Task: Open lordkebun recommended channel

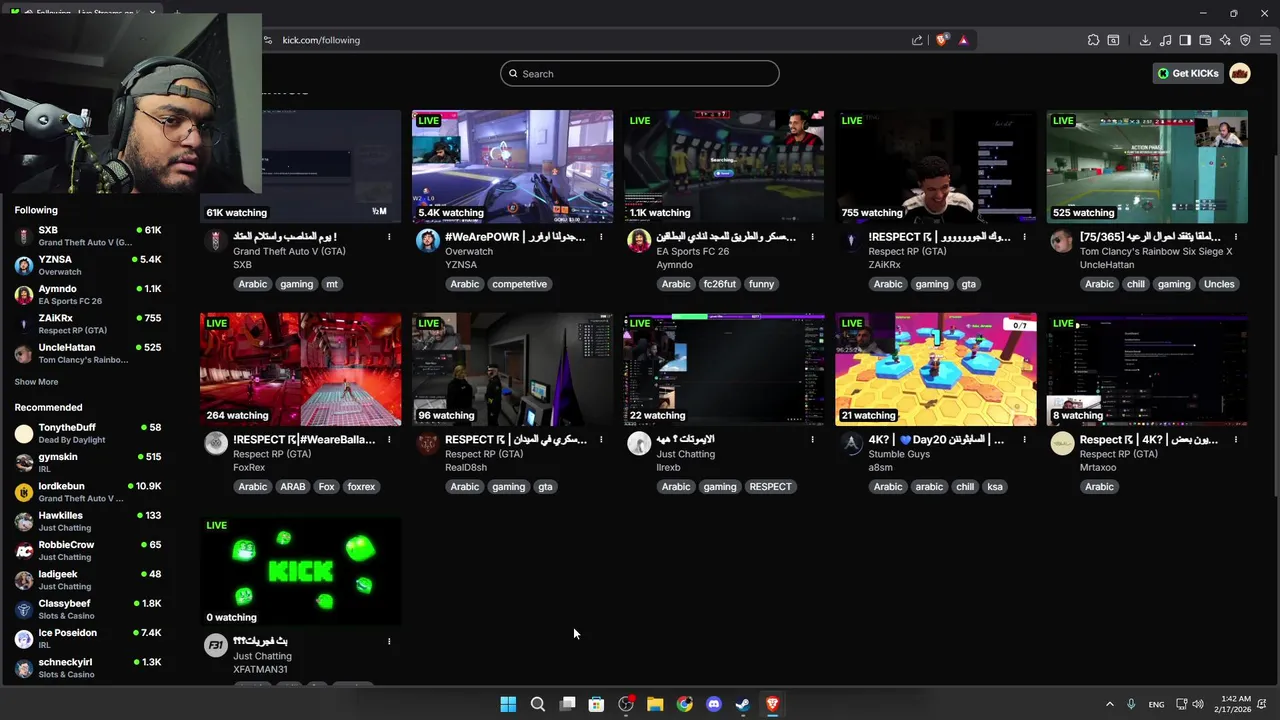Action: [x=88, y=492]
